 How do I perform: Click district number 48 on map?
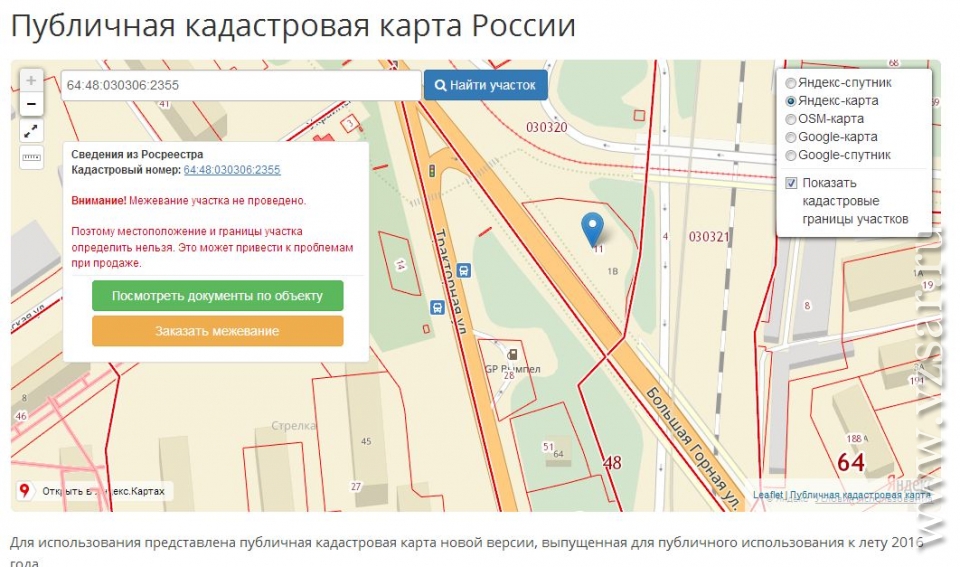click(x=612, y=463)
